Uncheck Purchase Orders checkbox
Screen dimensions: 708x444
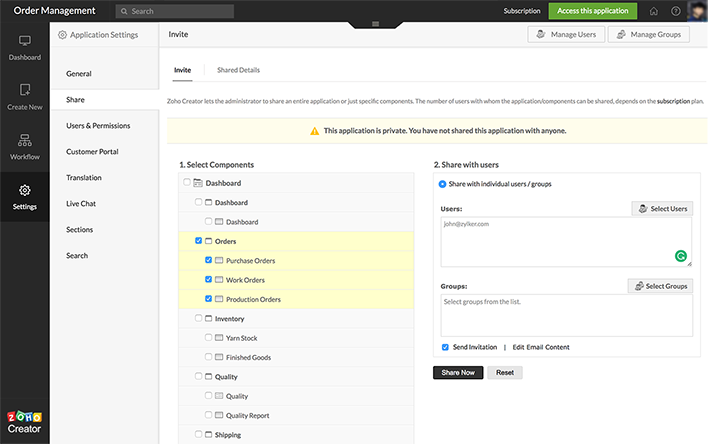[x=208, y=260]
